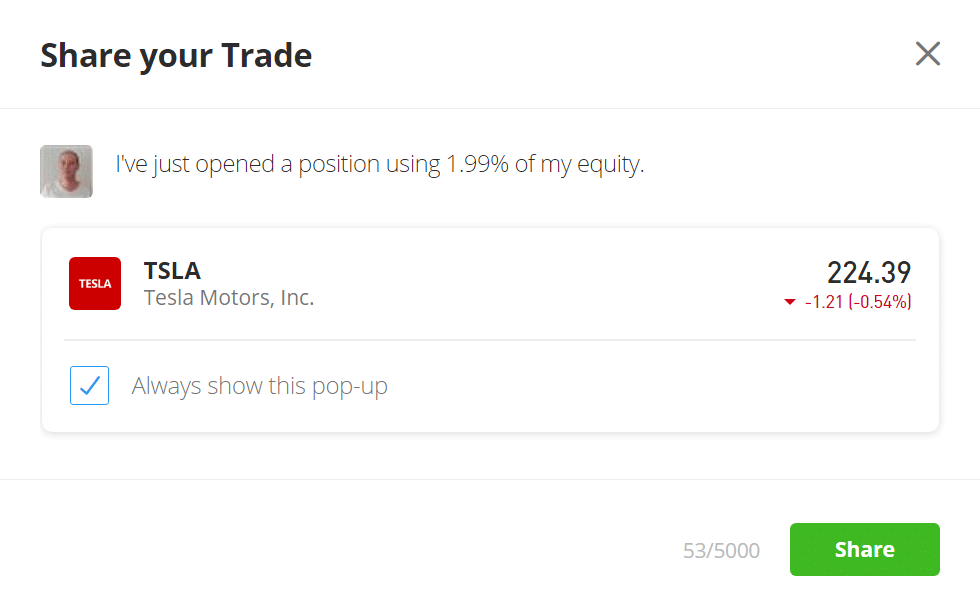Open the user profile avatar
Image resolution: width=980 pixels, height=597 pixels.
coord(66,171)
